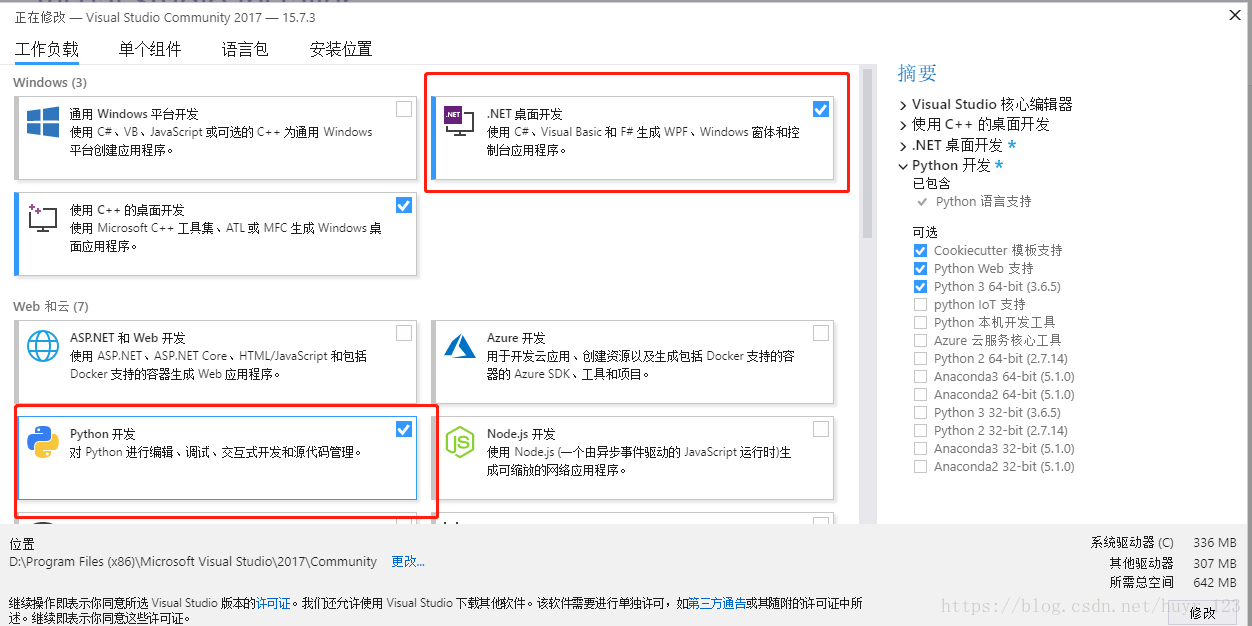This screenshot has height=626, width=1252.
Task: Click the install path text D:\Program Files (x86)
Action: (x=193, y=561)
